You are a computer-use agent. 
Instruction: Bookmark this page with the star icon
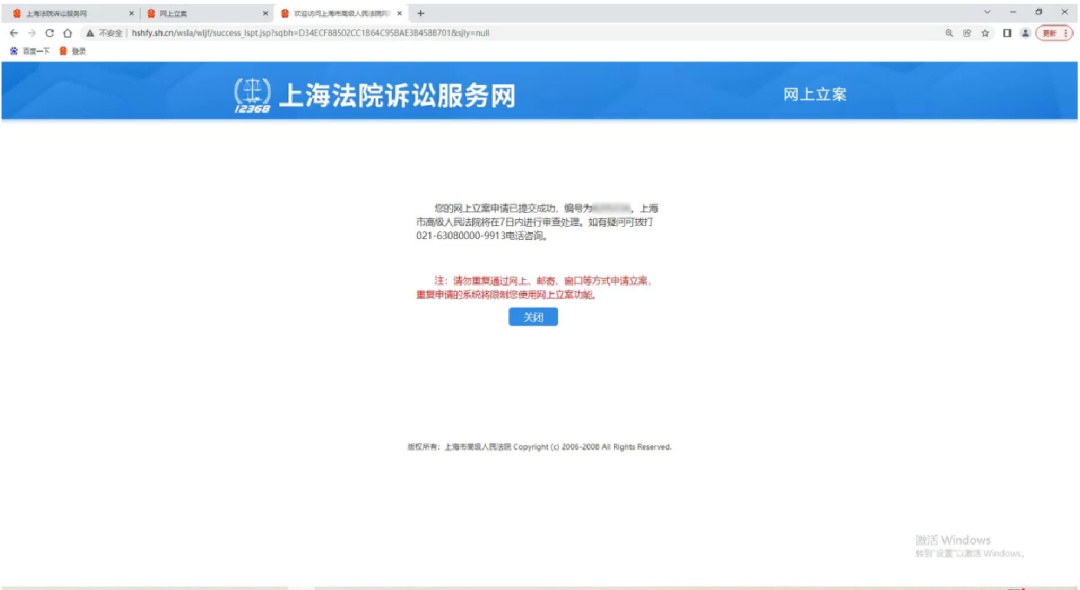[x=986, y=33]
